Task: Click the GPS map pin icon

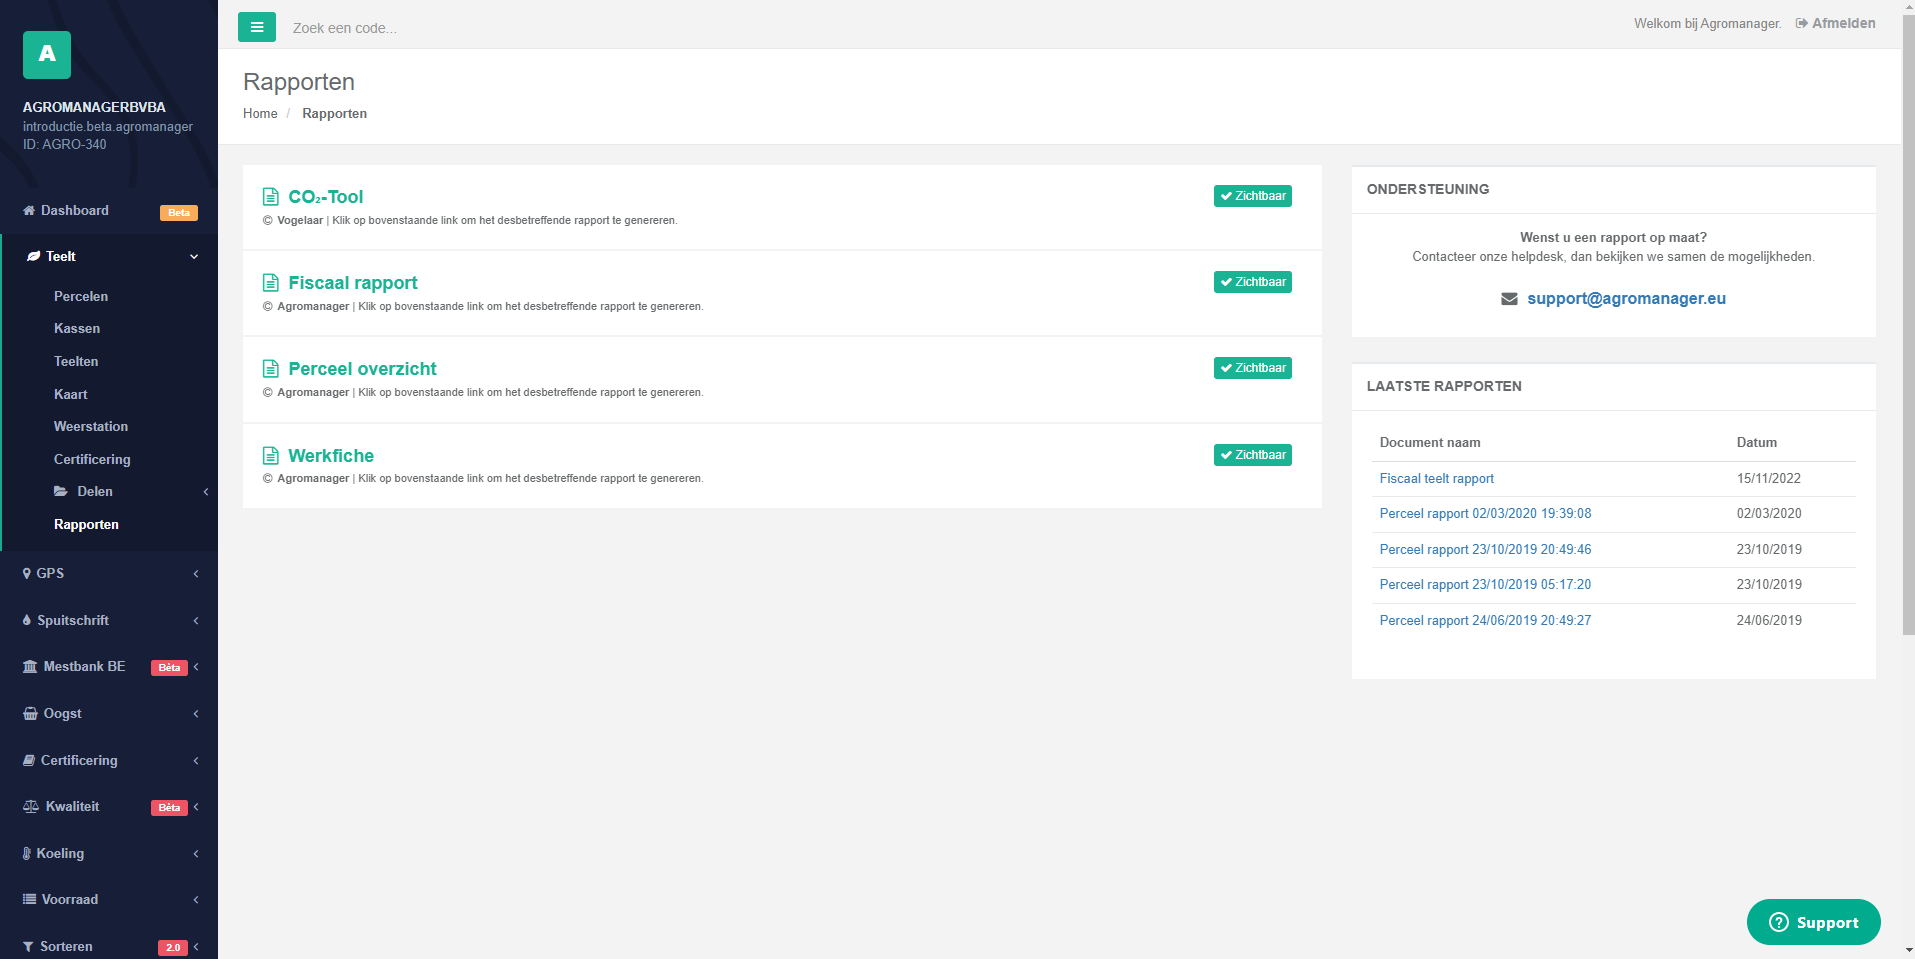Action: coord(27,574)
